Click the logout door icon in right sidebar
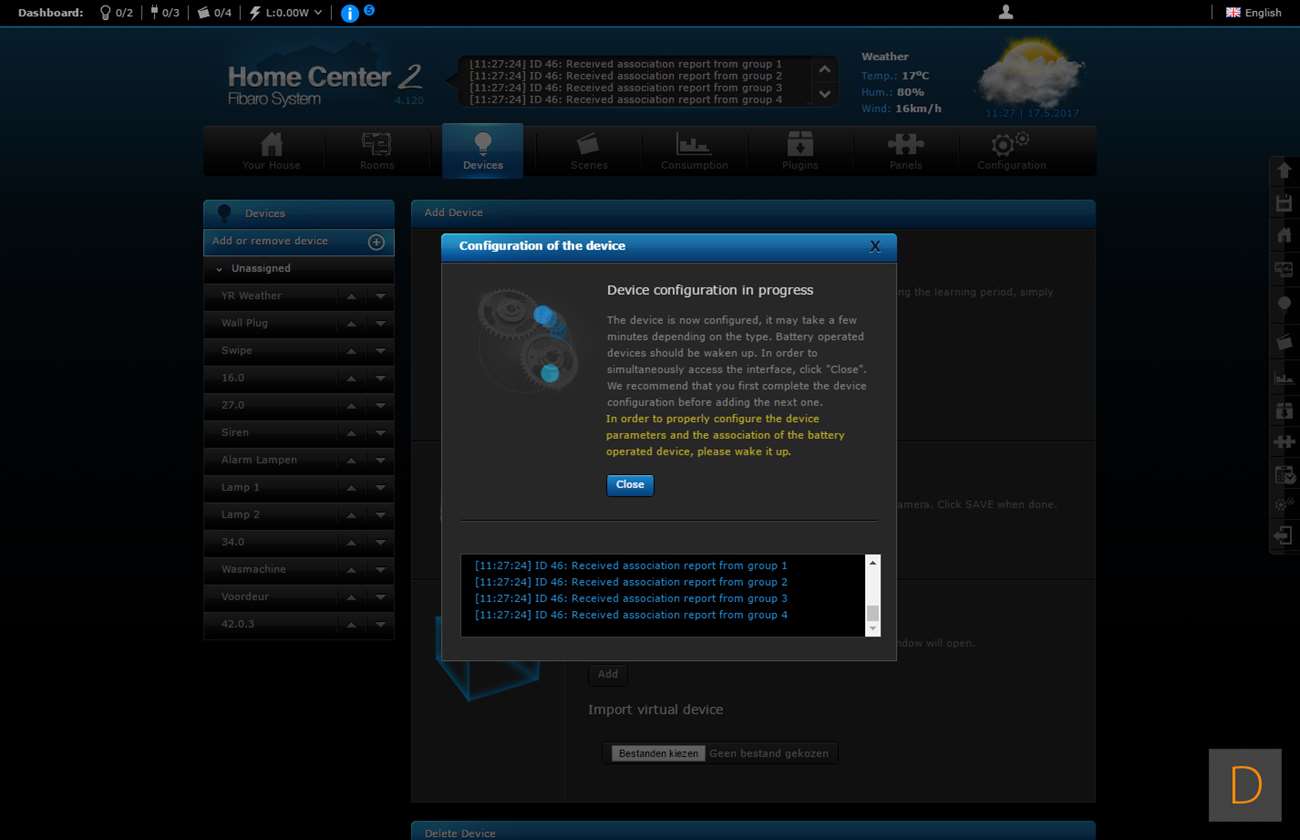 [1284, 536]
